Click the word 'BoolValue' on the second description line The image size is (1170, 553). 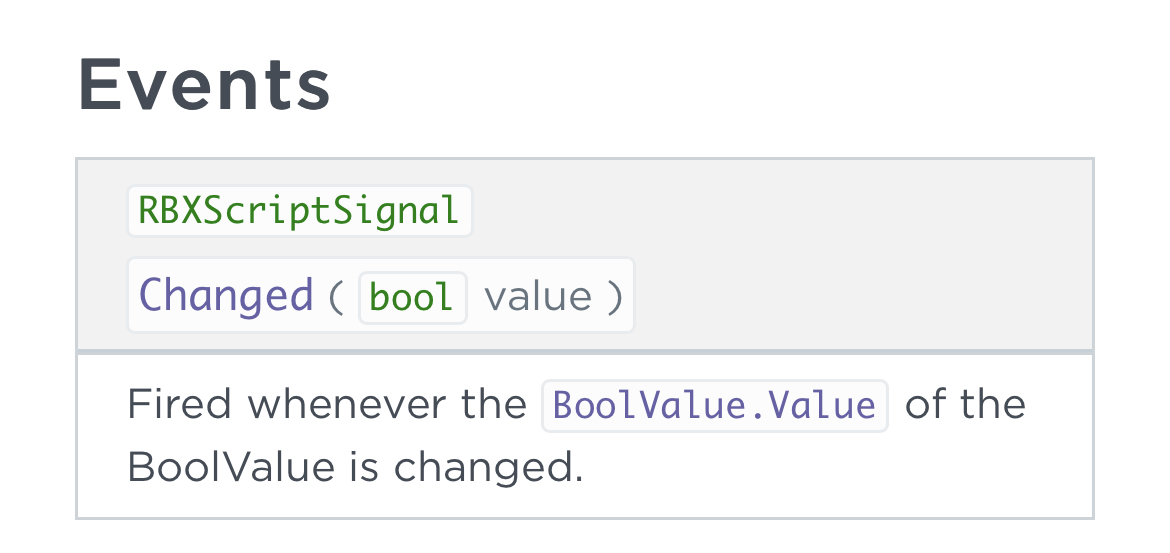[231, 468]
